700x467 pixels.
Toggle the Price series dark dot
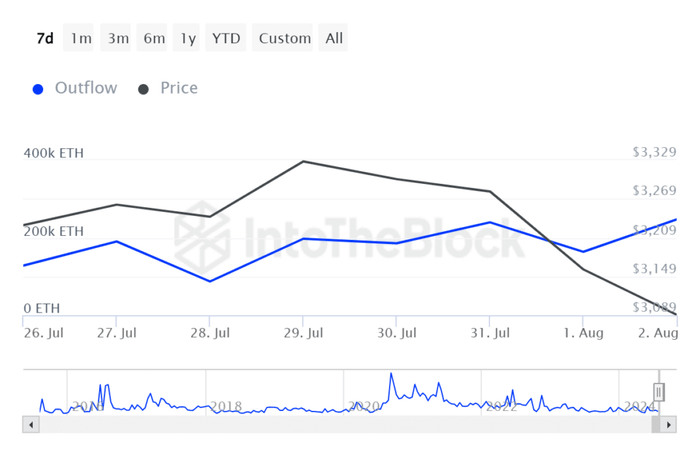pyautogui.click(x=143, y=89)
